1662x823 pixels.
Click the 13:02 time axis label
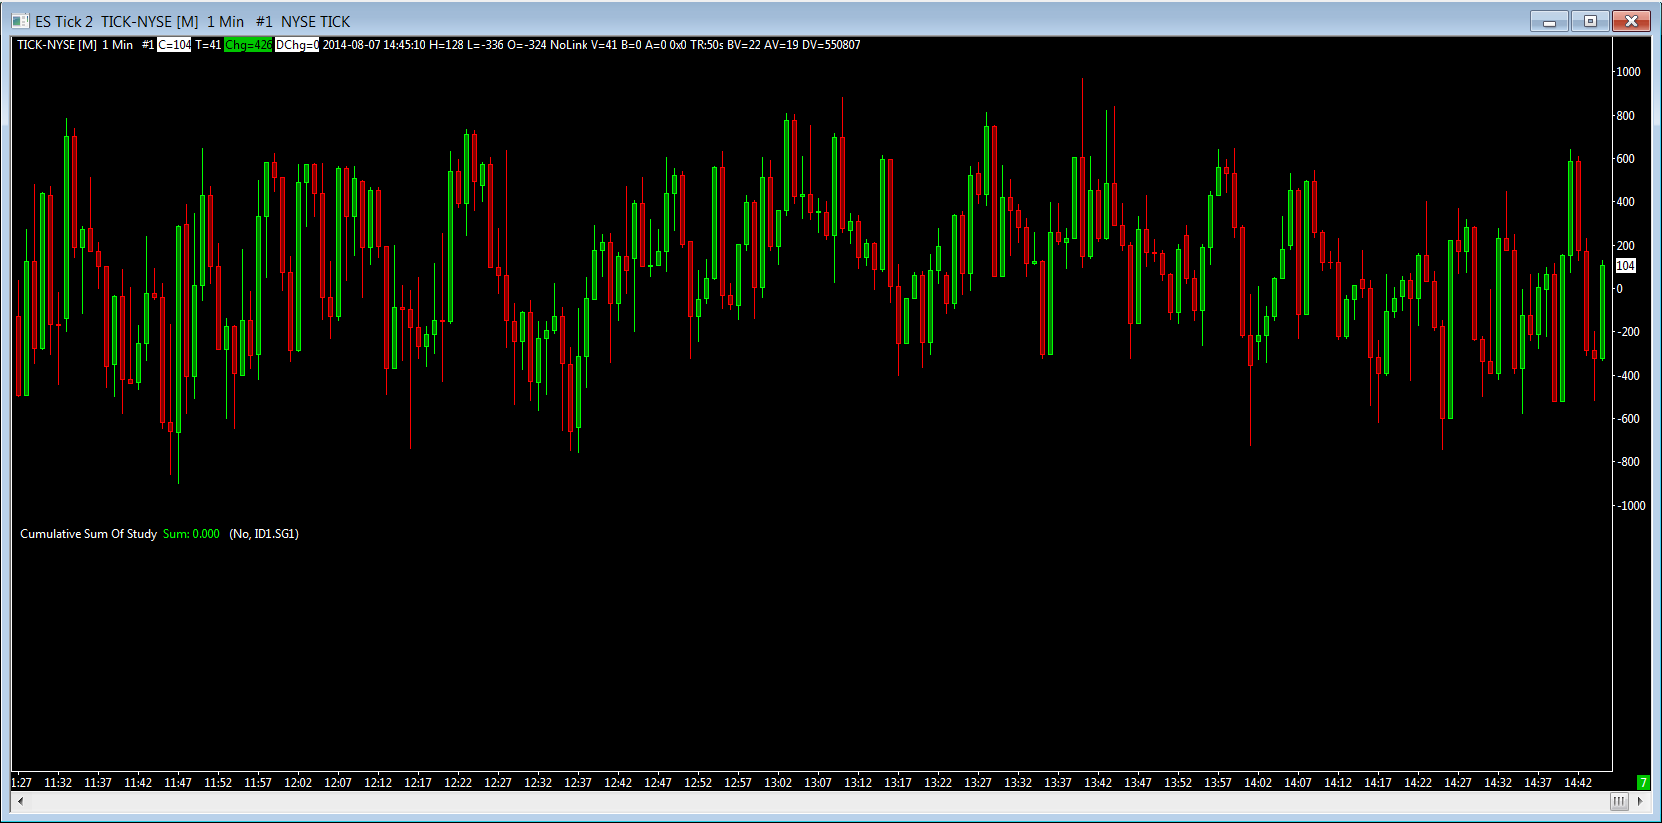[x=778, y=783]
